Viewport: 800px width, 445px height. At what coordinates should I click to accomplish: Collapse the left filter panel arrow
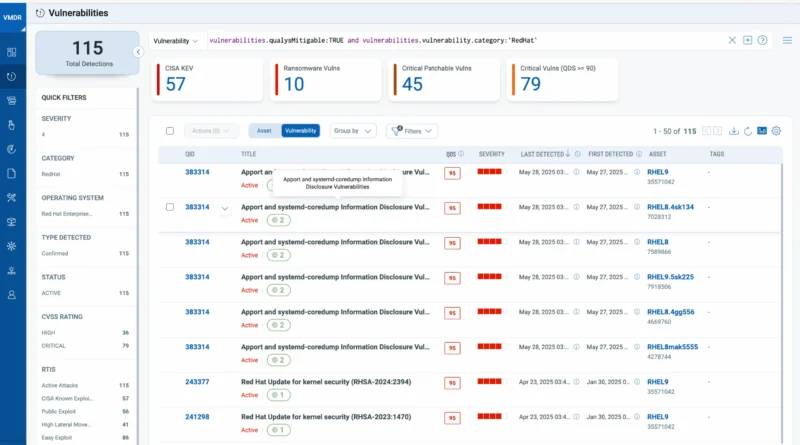[x=138, y=52]
